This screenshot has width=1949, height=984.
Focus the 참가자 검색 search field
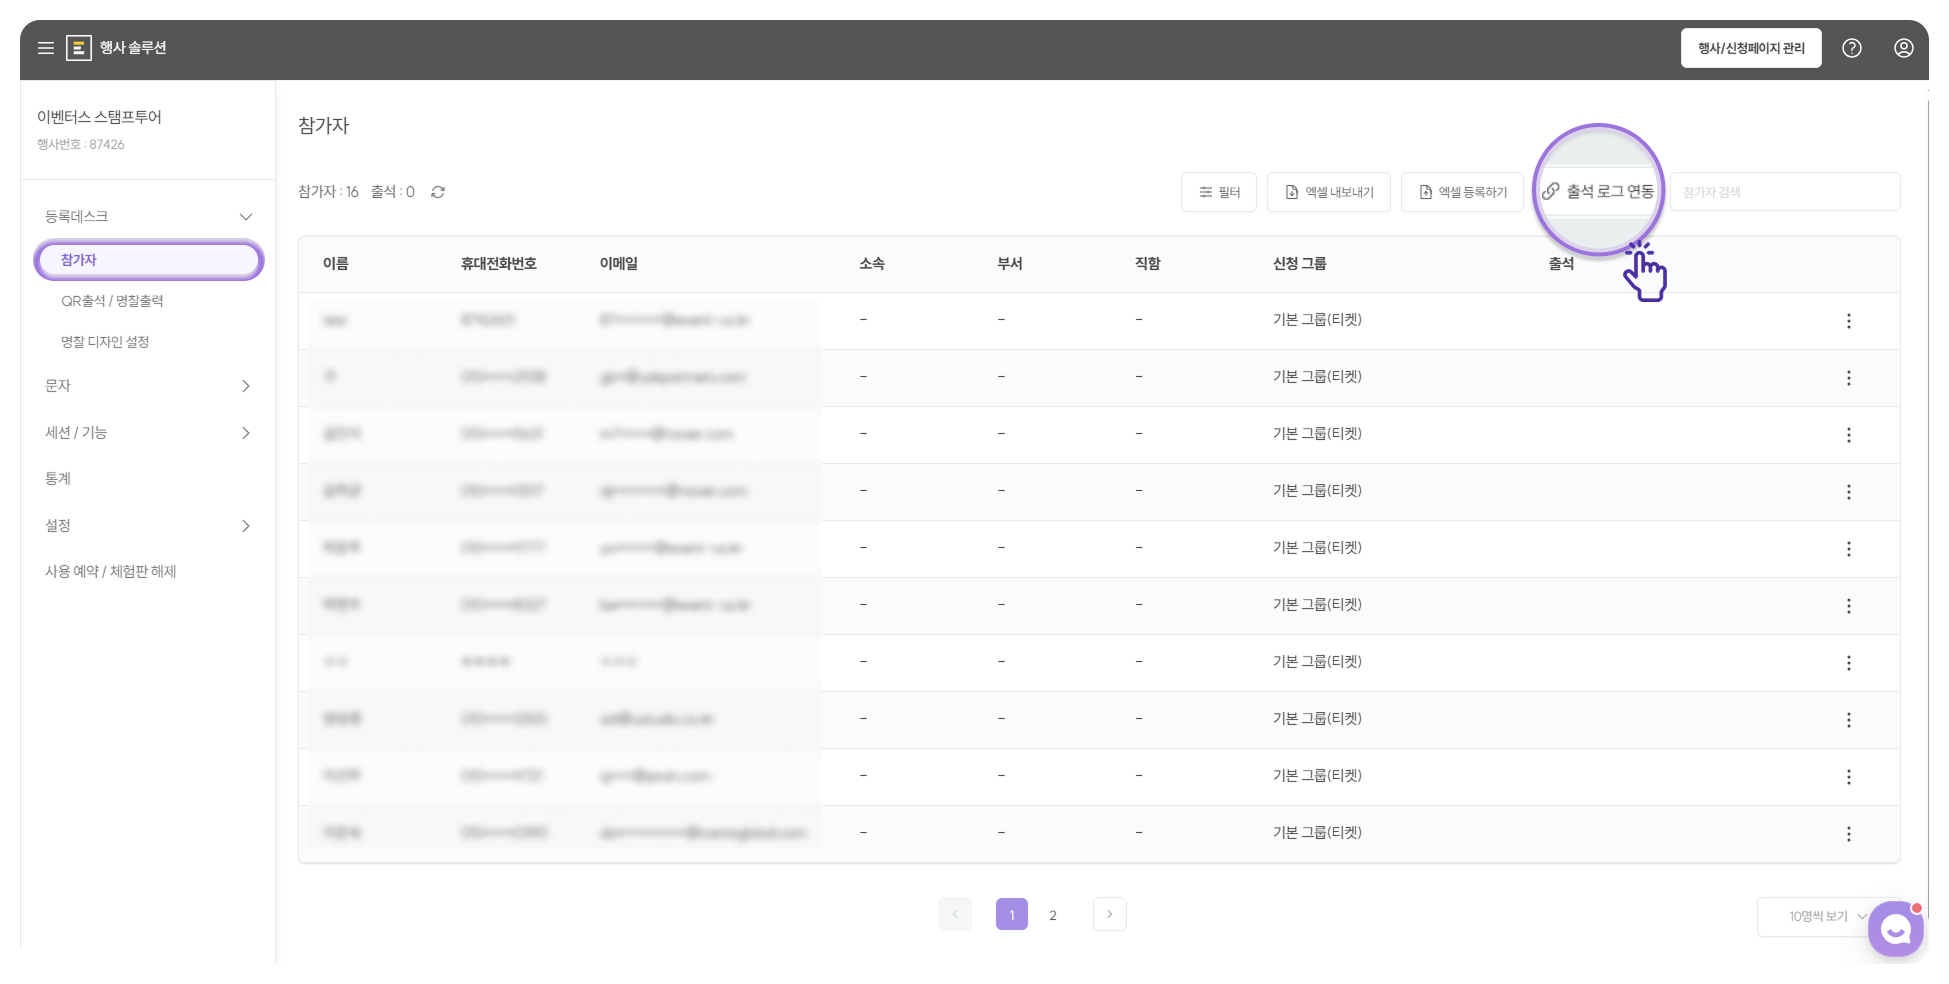pos(1785,192)
